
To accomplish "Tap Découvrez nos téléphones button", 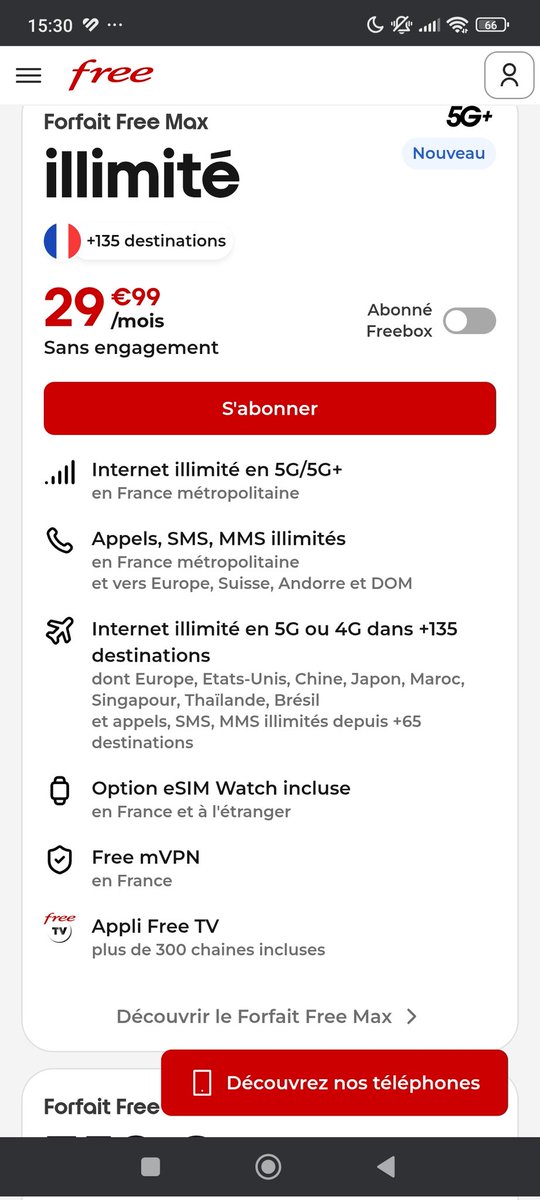I will 334,1083.
